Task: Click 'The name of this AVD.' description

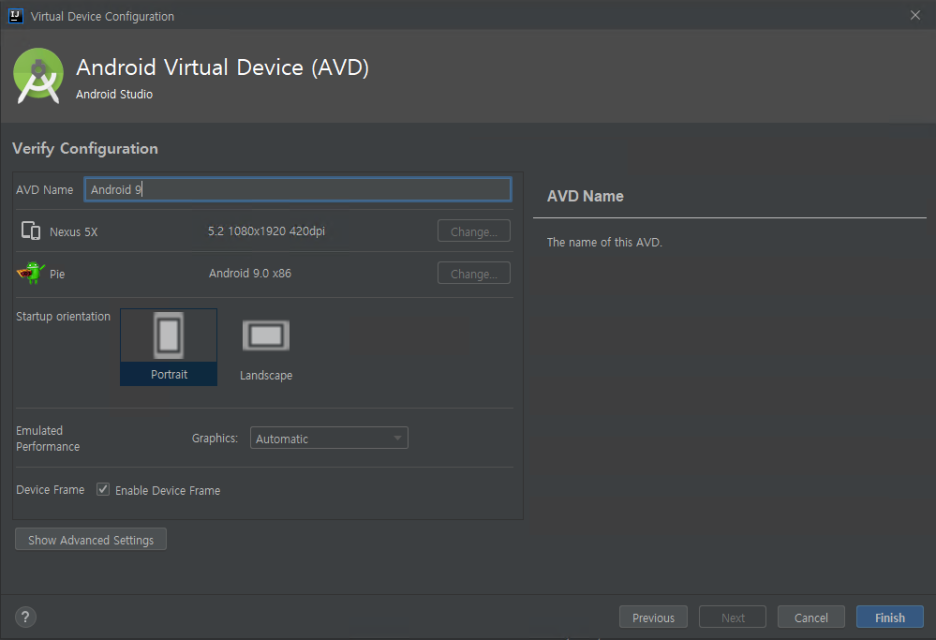Action: tap(604, 242)
